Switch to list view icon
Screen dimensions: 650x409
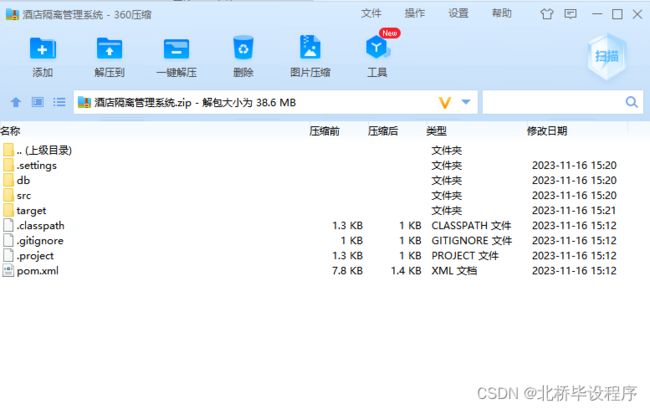click(x=59, y=102)
